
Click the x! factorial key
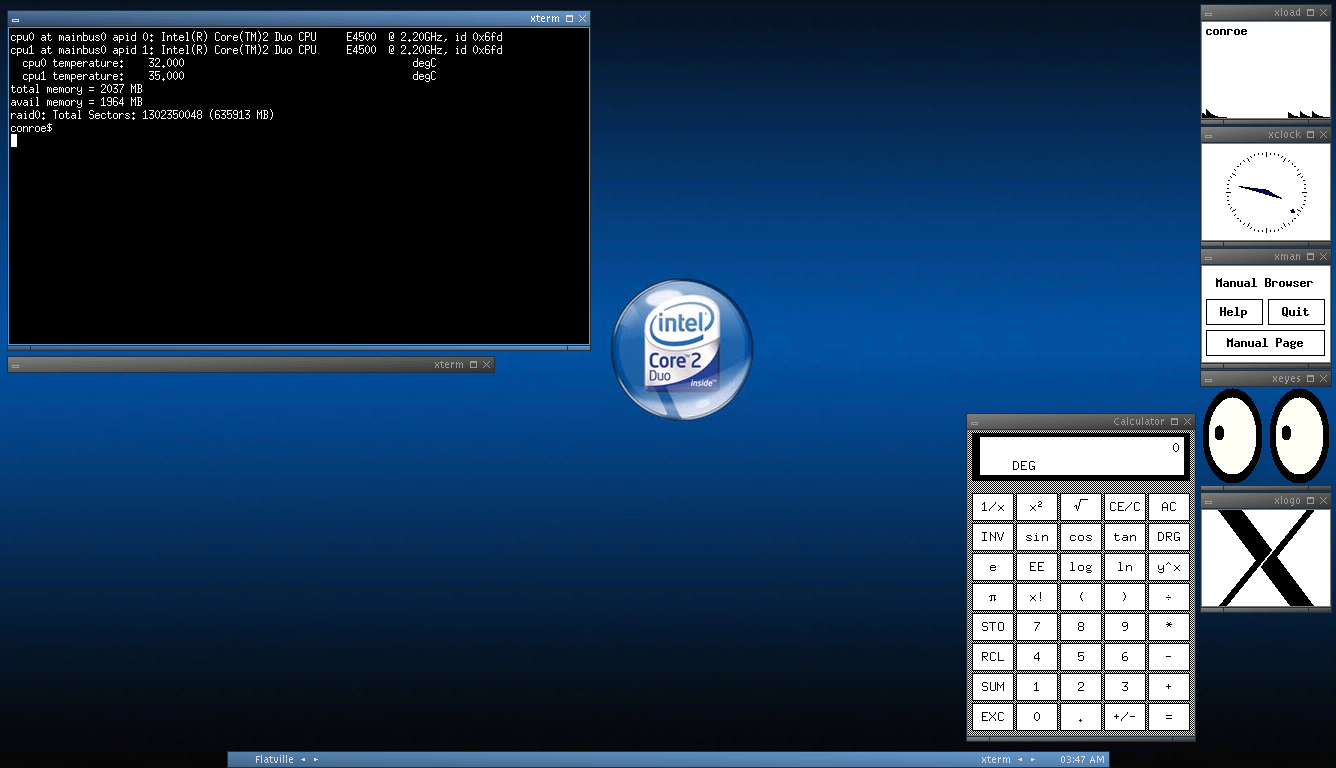(x=1037, y=597)
